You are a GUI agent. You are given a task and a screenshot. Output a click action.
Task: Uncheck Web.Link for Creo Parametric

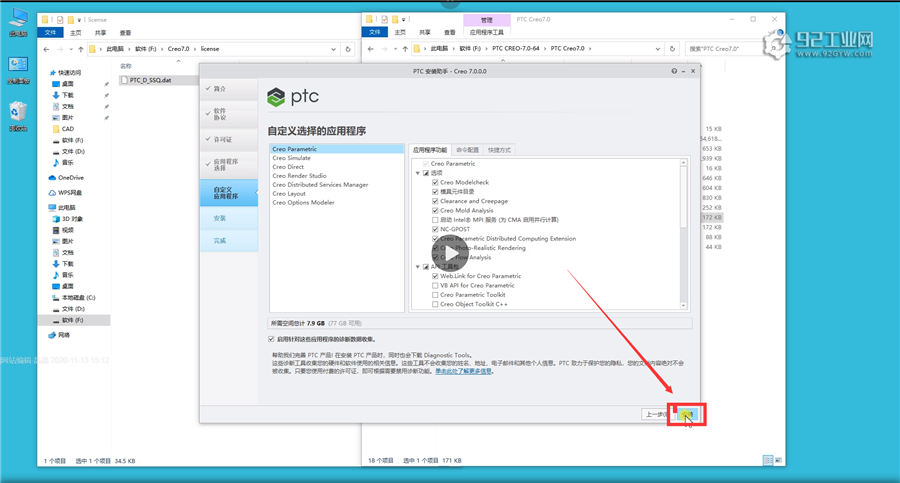[x=435, y=276]
